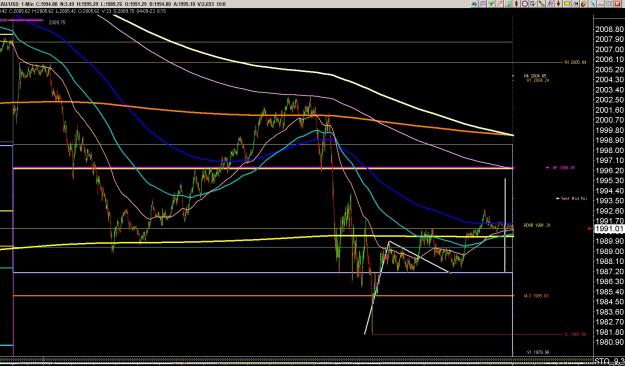Click the 1980.90 price scale label
Screen dimensions: 625x366
[609, 342]
